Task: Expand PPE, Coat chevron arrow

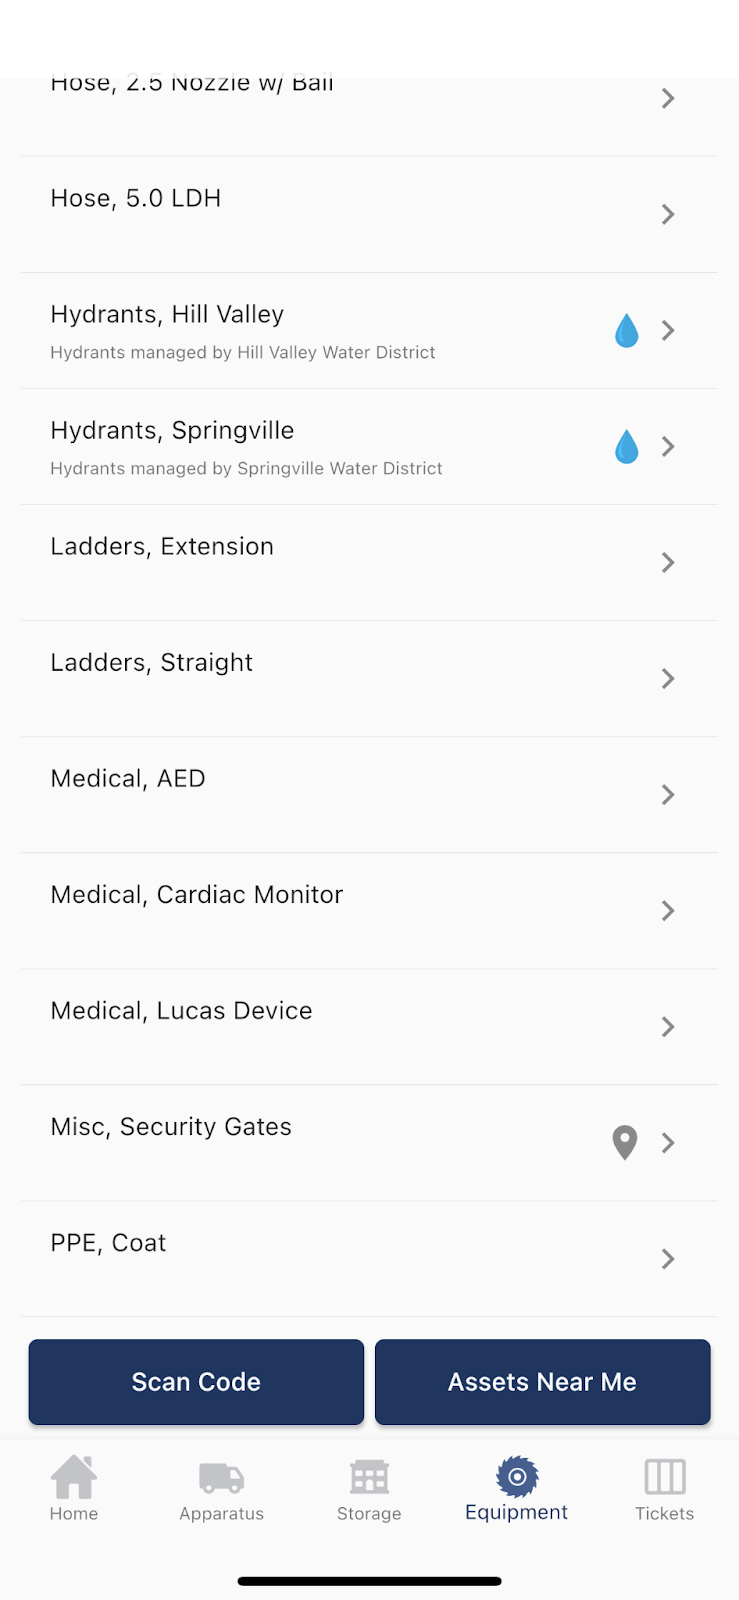Action: tap(668, 1259)
